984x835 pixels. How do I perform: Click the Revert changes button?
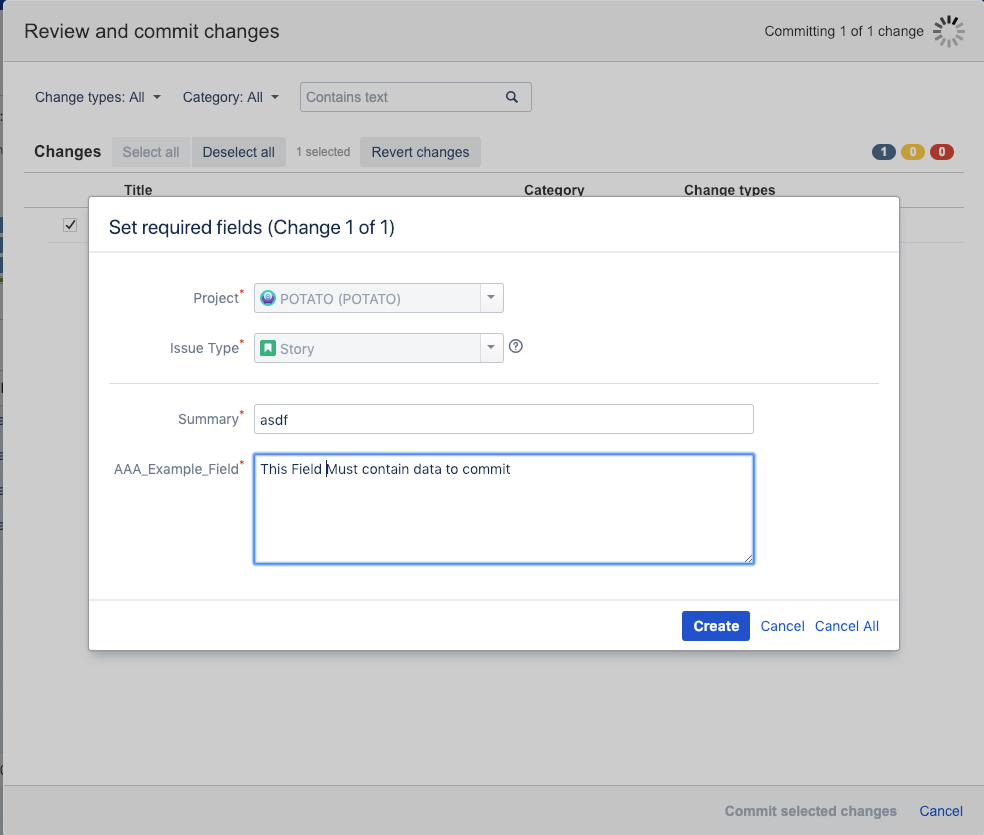[420, 152]
